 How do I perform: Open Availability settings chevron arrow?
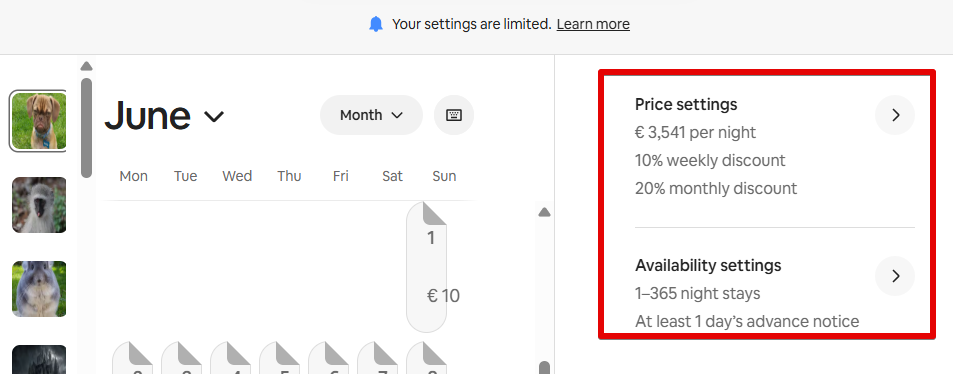coord(895,276)
